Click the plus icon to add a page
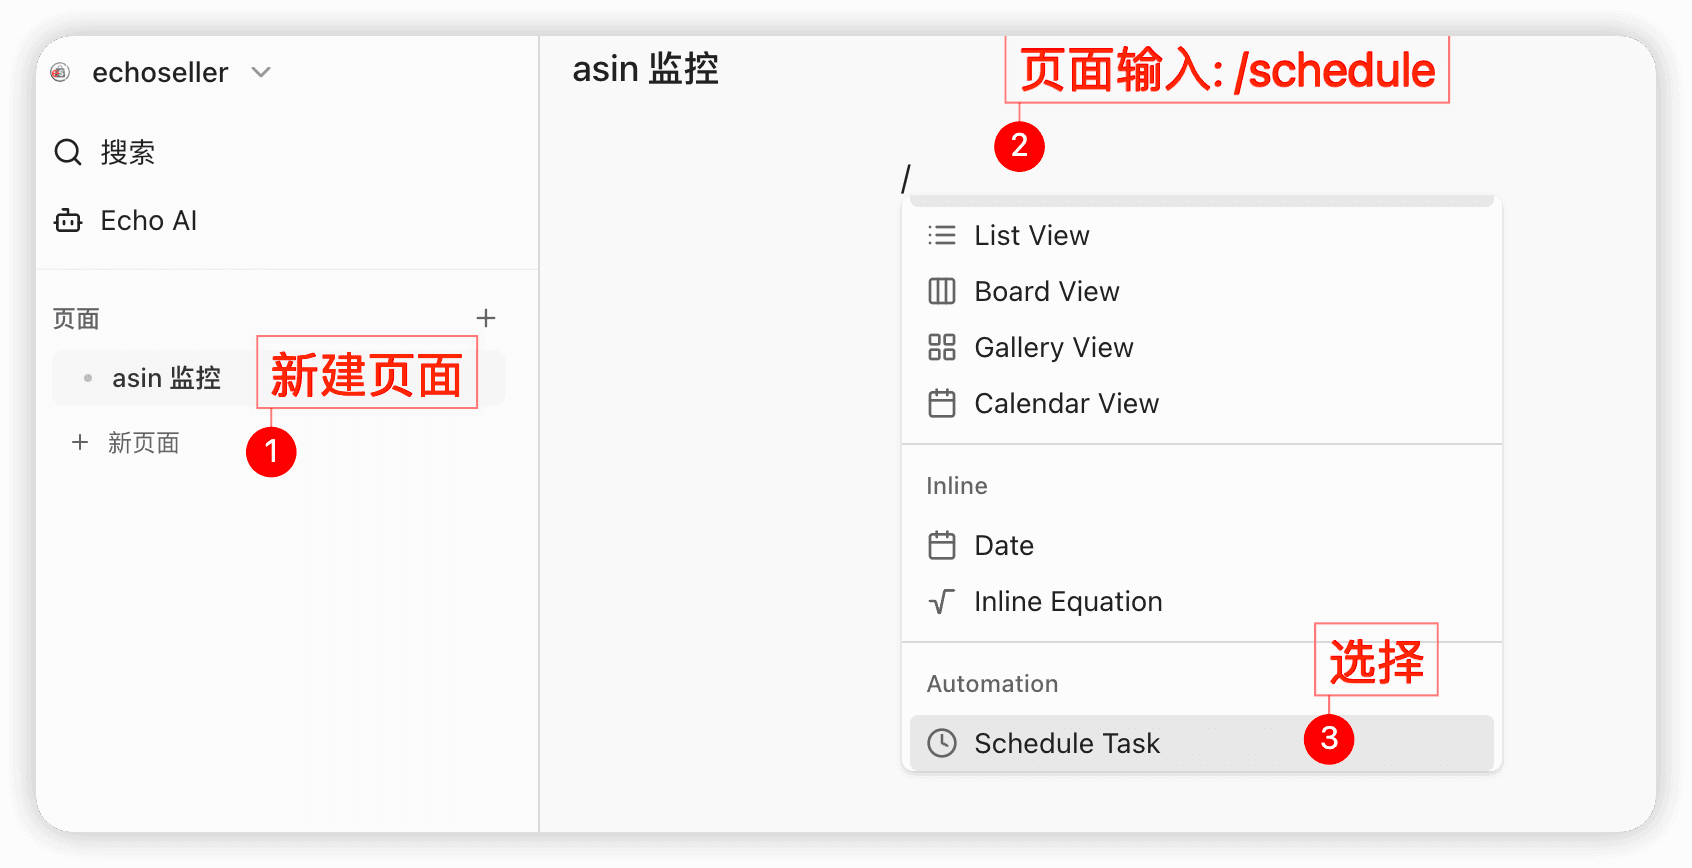The image size is (1692, 868). click(486, 318)
